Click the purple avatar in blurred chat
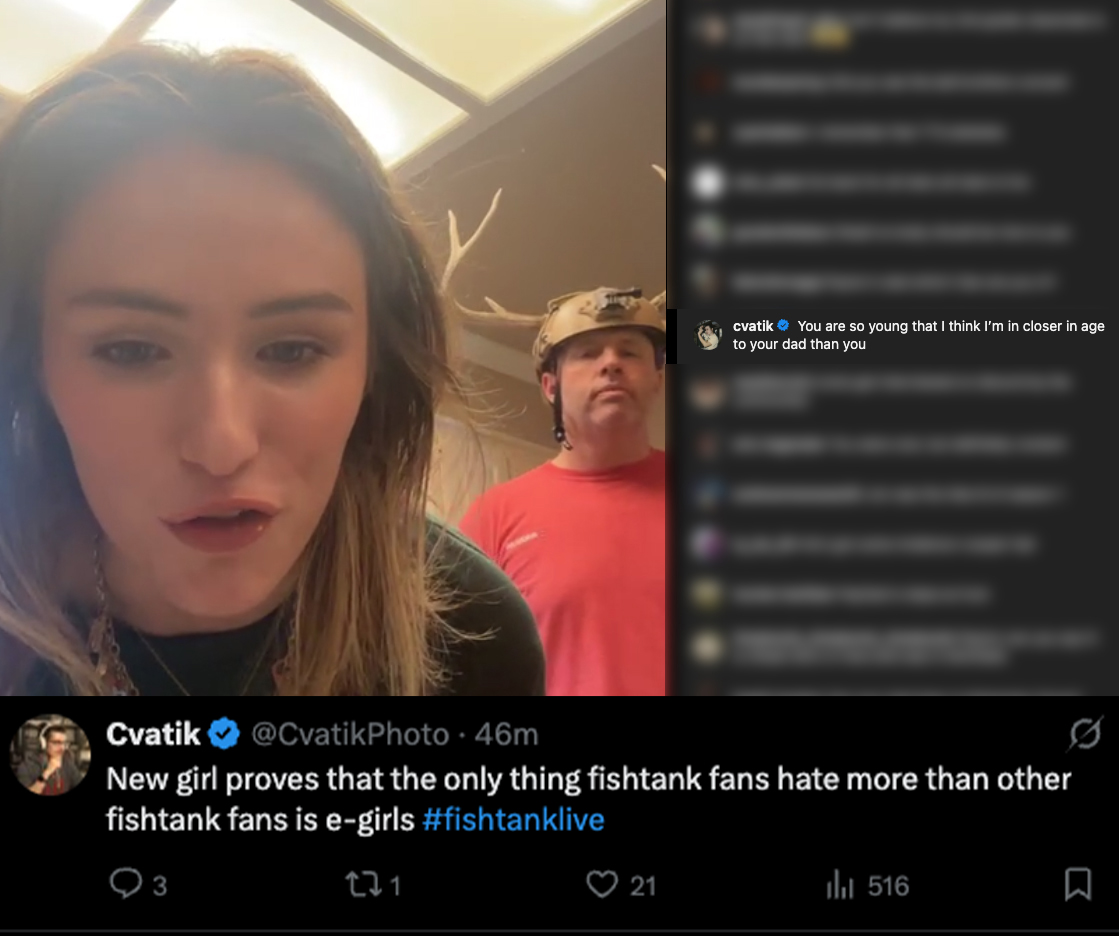This screenshot has width=1119, height=936. (x=707, y=544)
